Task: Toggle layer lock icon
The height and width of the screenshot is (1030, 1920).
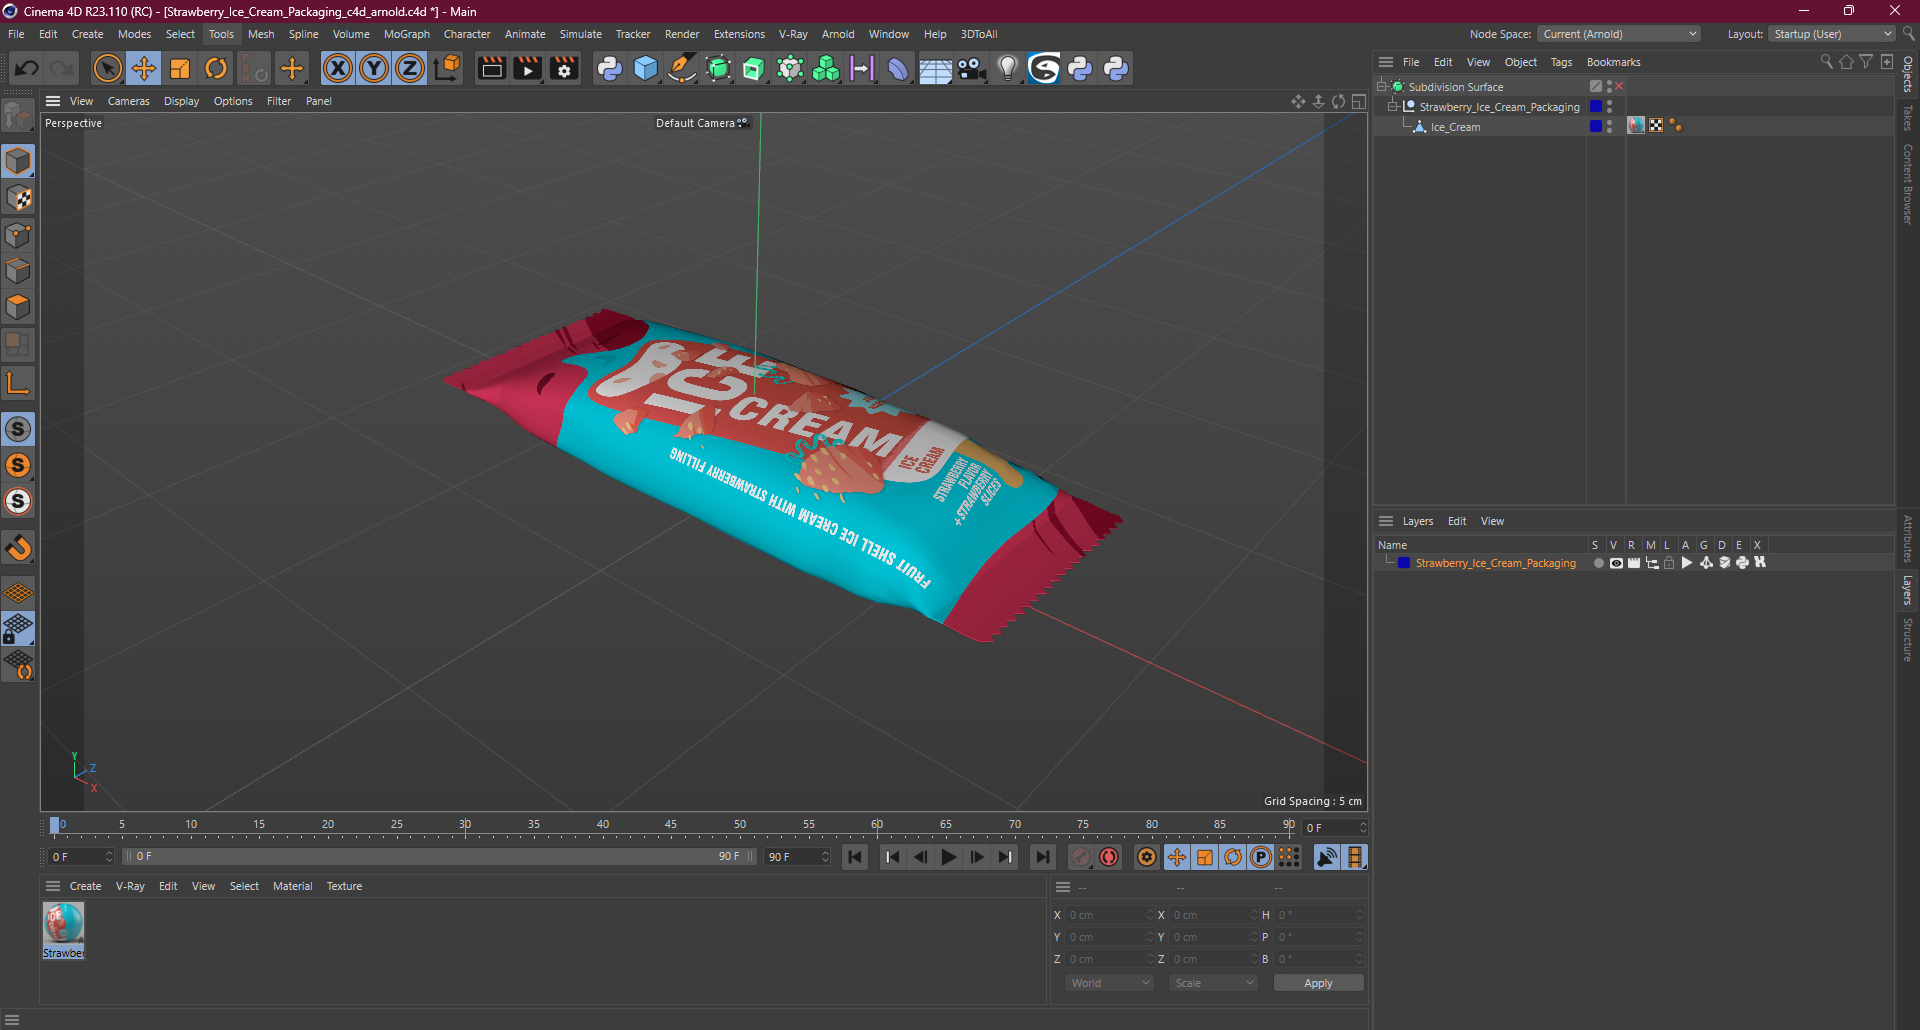Action: pyautogui.click(x=1669, y=563)
